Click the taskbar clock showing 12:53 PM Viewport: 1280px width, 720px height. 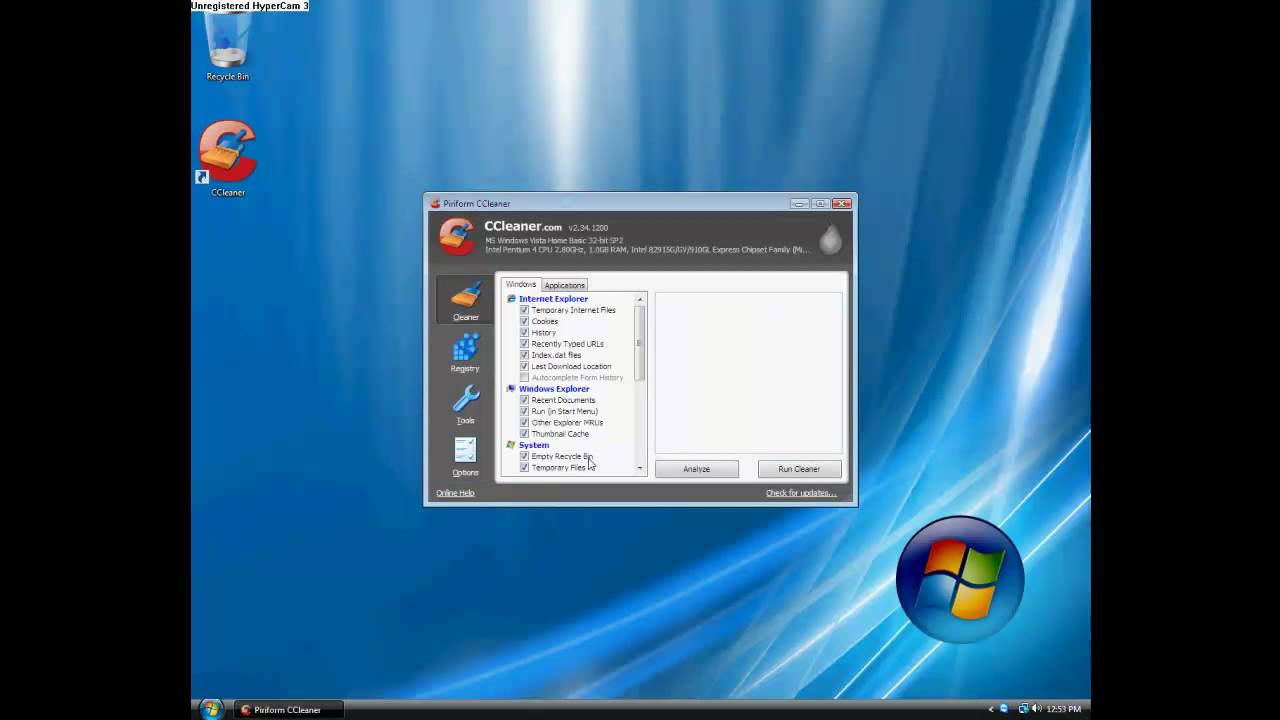pyautogui.click(x=1063, y=709)
